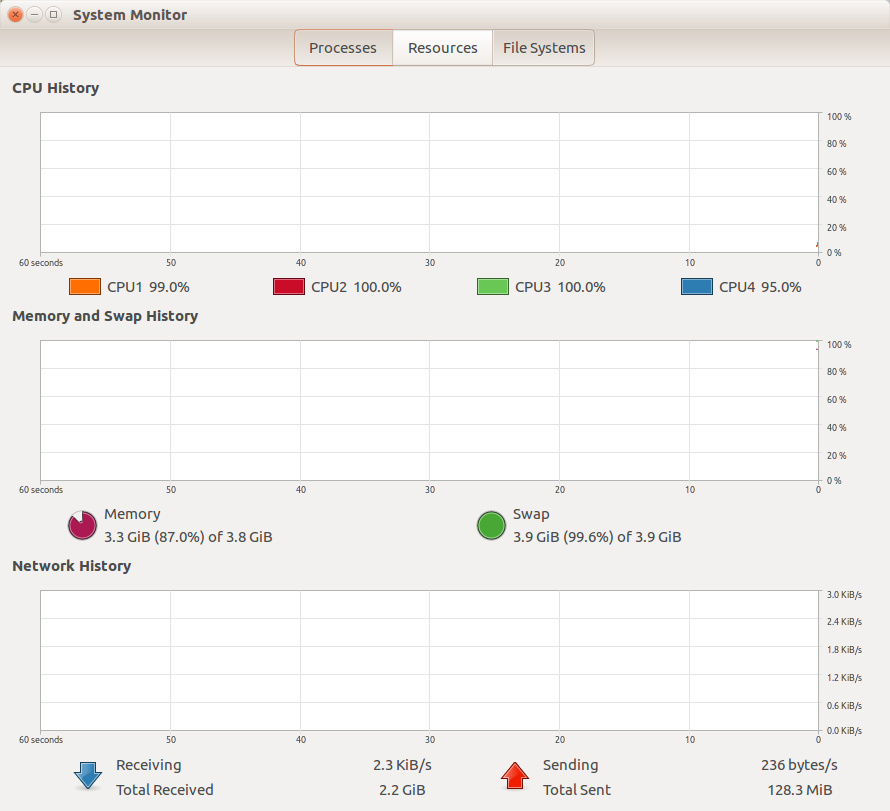
Task: Select the Resources tab
Action: [442, 48]
